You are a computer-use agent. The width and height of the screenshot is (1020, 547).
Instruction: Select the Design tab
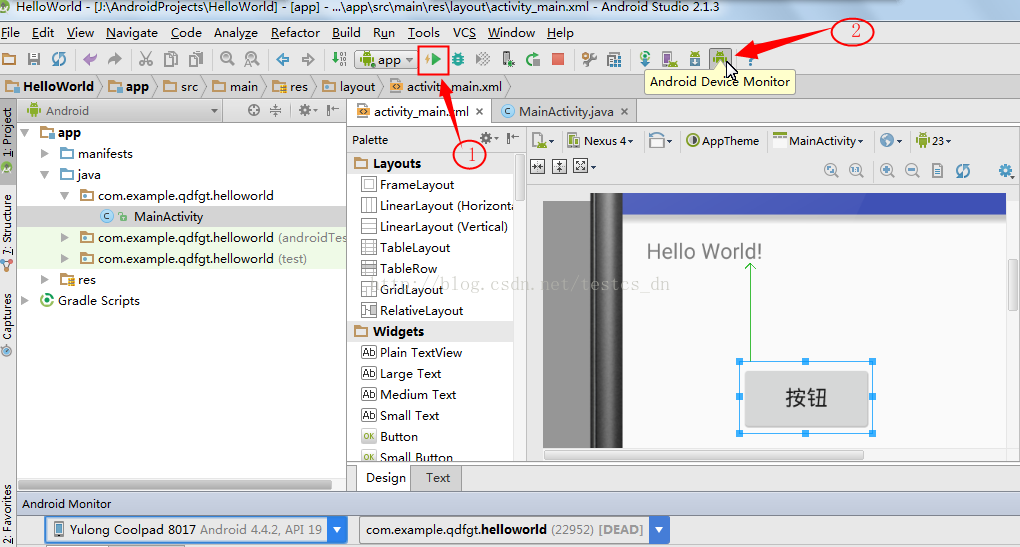click(386, 478)
